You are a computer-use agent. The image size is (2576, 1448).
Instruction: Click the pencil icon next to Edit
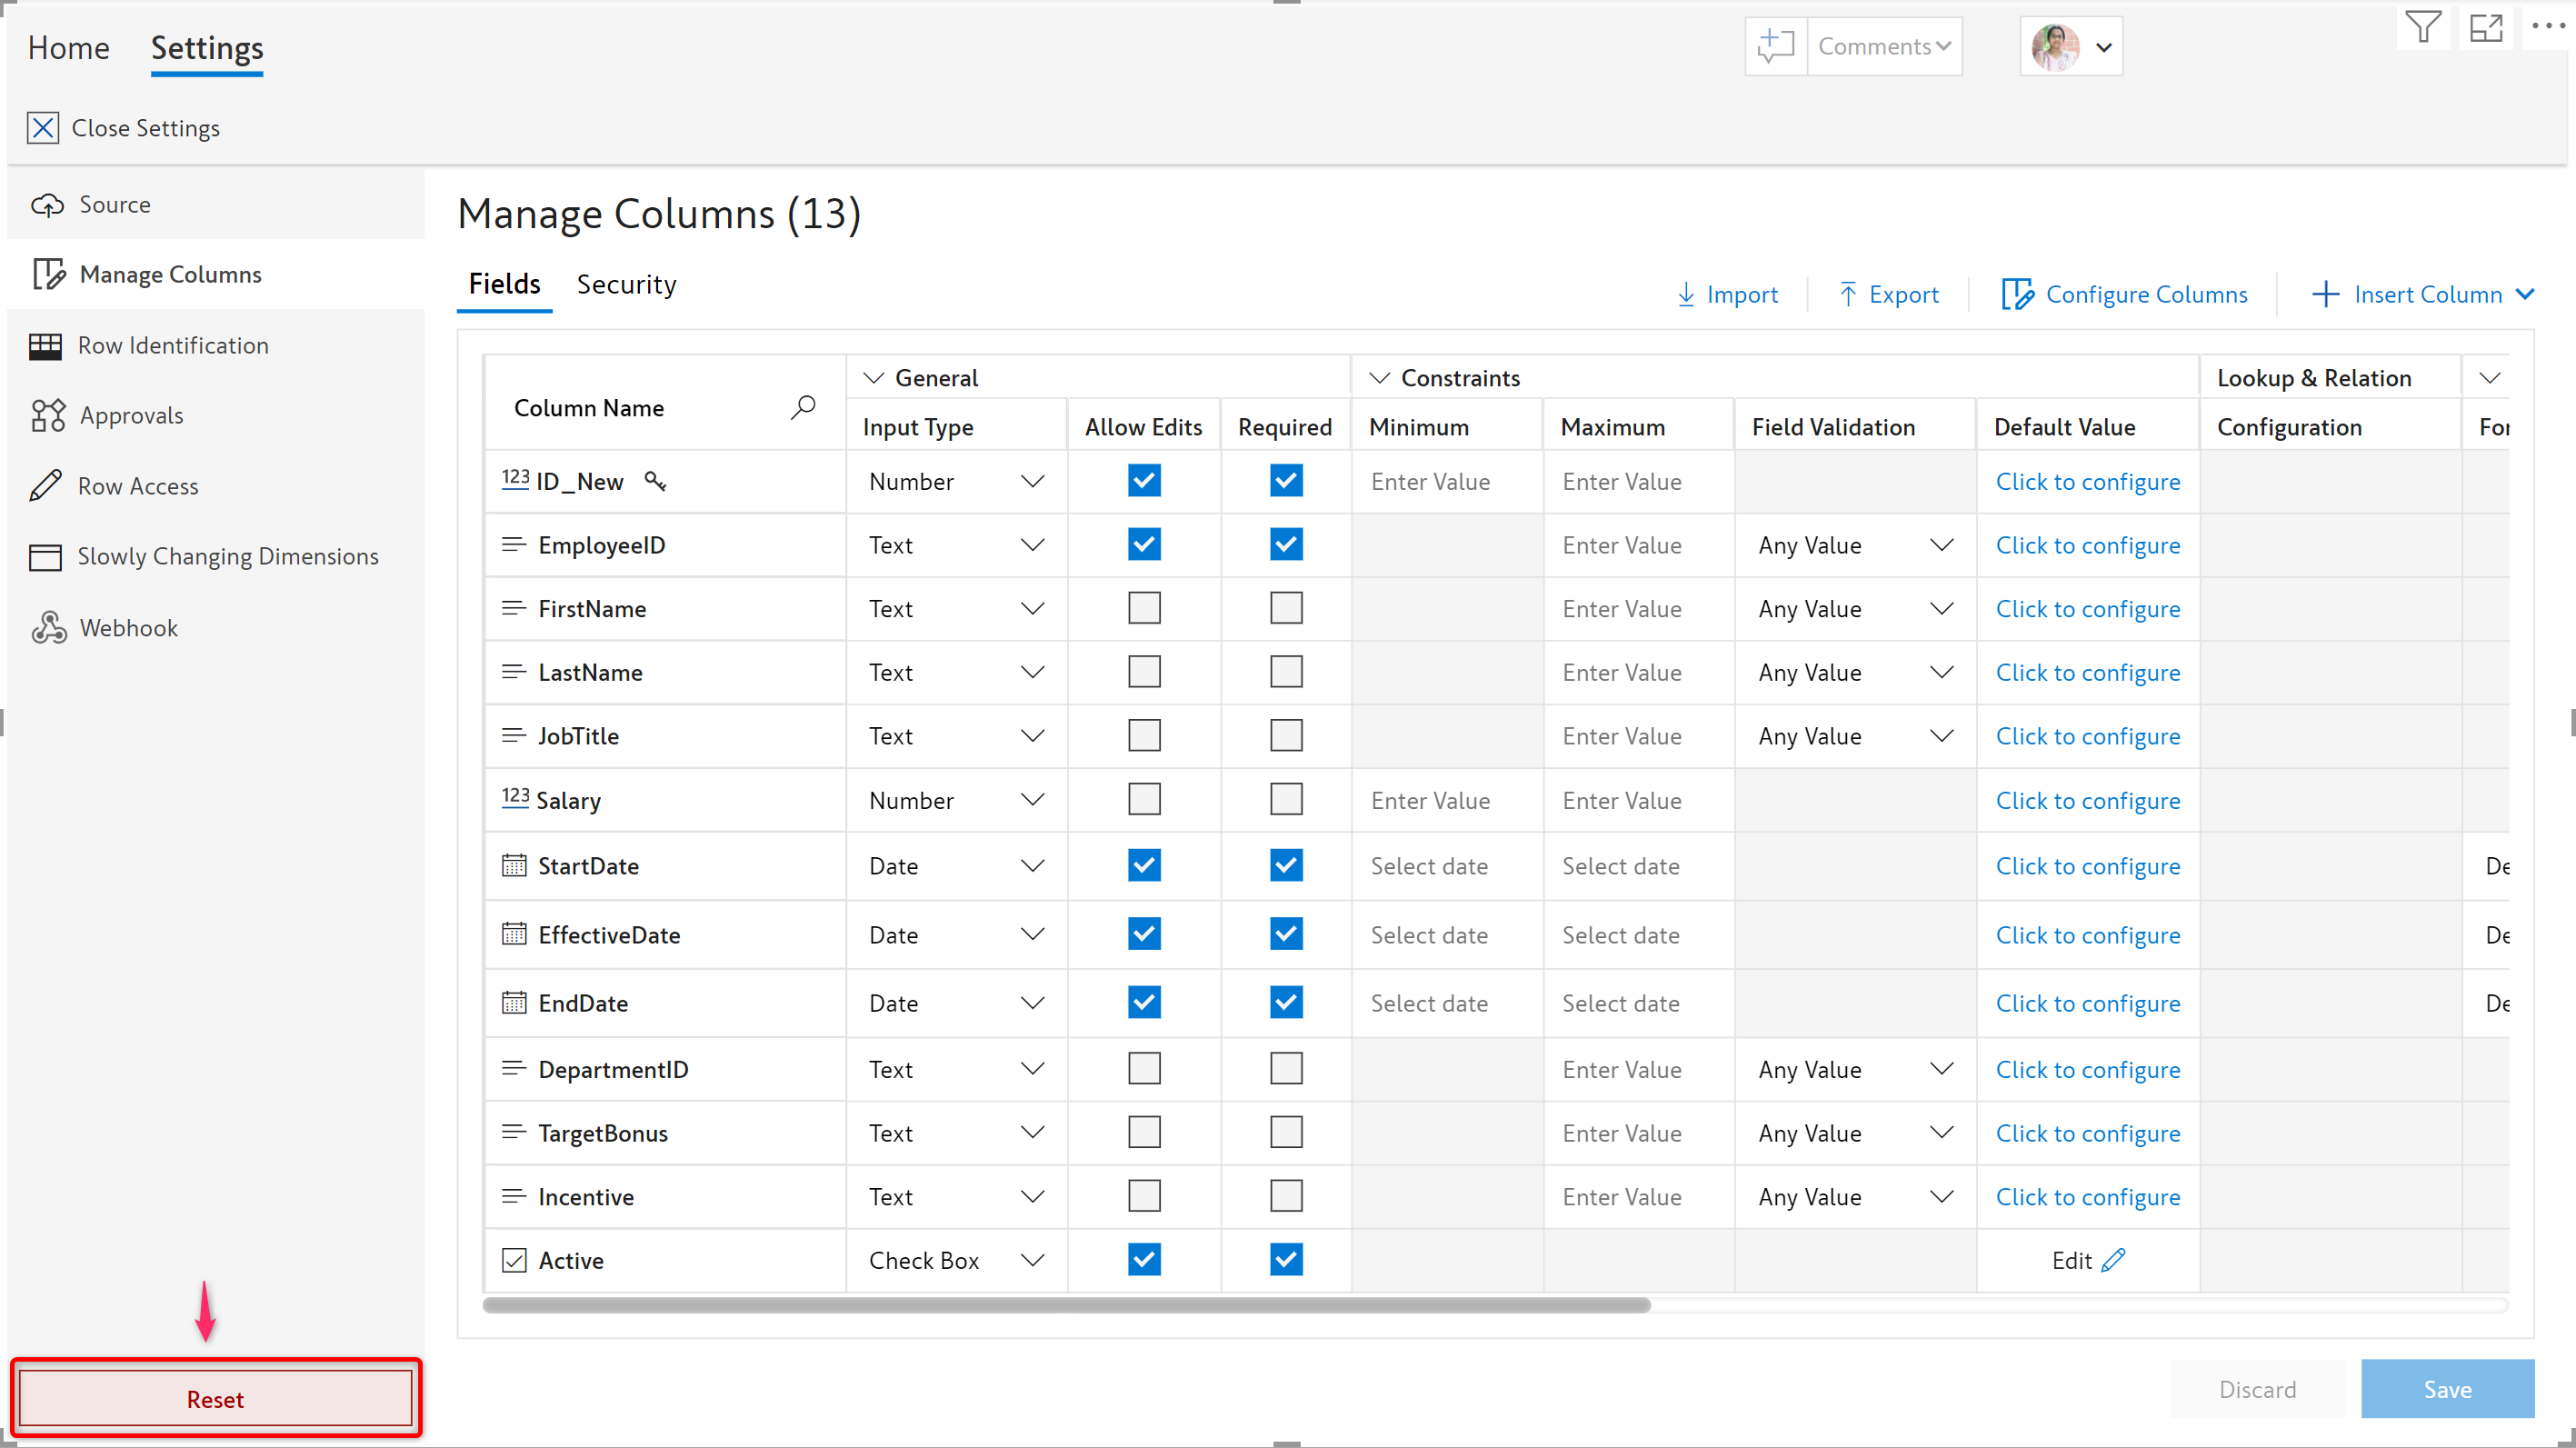[x=2113, y=1260]
